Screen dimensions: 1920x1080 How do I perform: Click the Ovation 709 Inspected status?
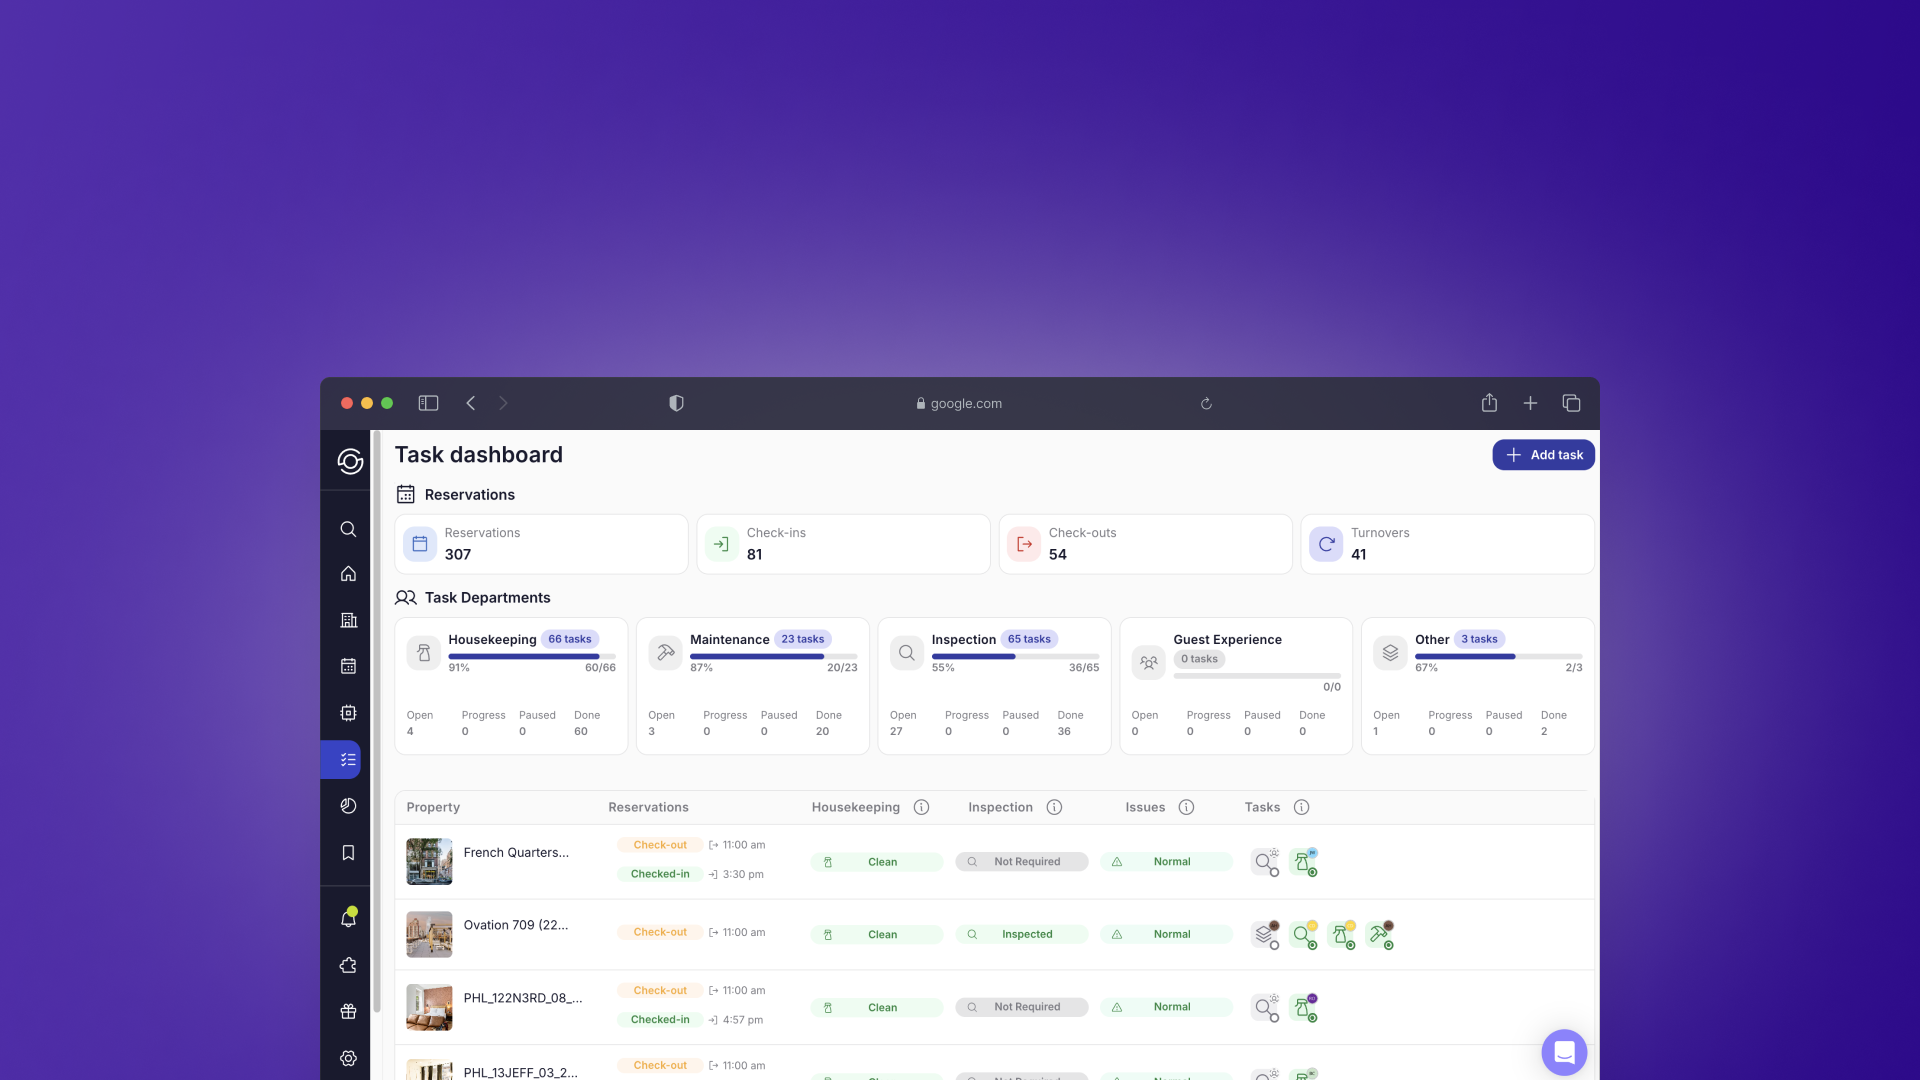click(1021, 934)
